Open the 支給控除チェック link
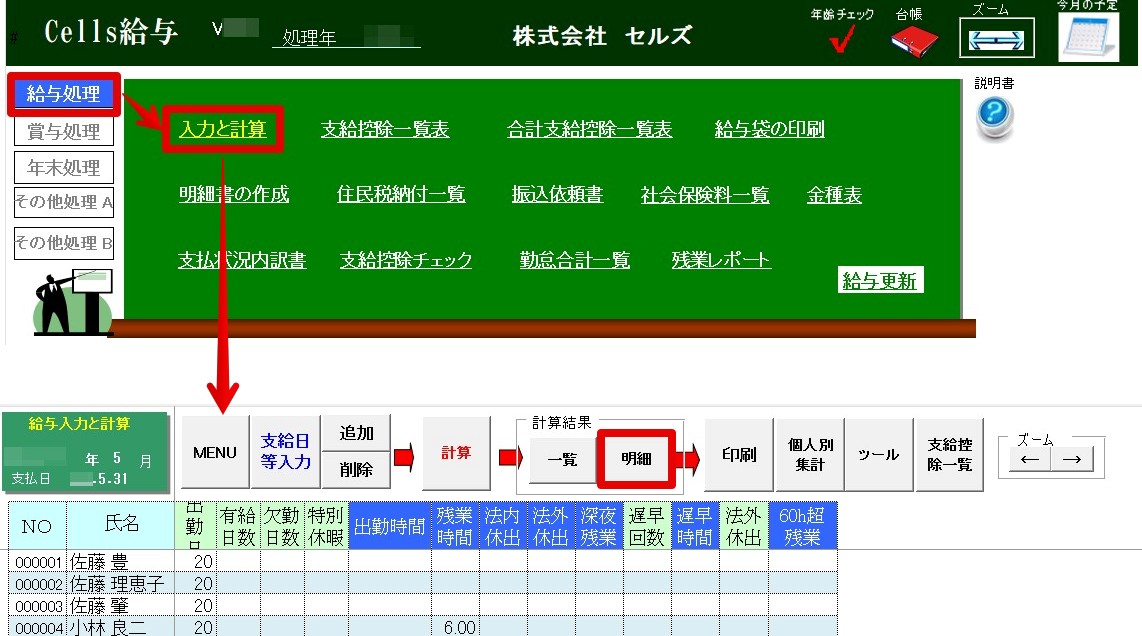 point(406,260)
